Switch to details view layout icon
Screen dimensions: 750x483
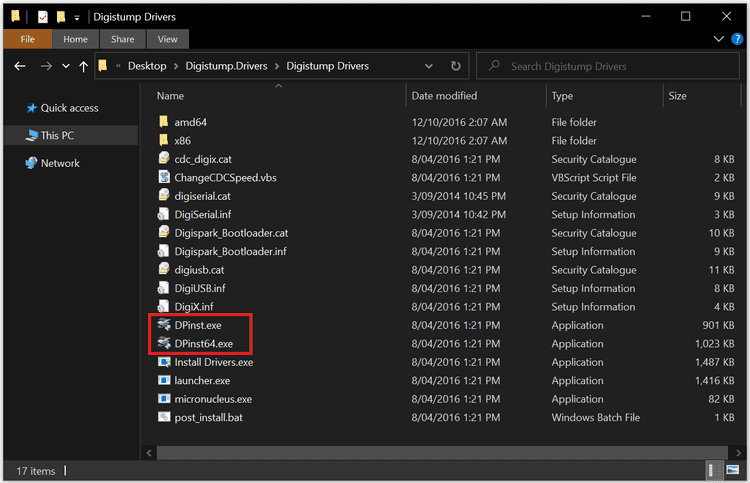[x=714, y=470]
